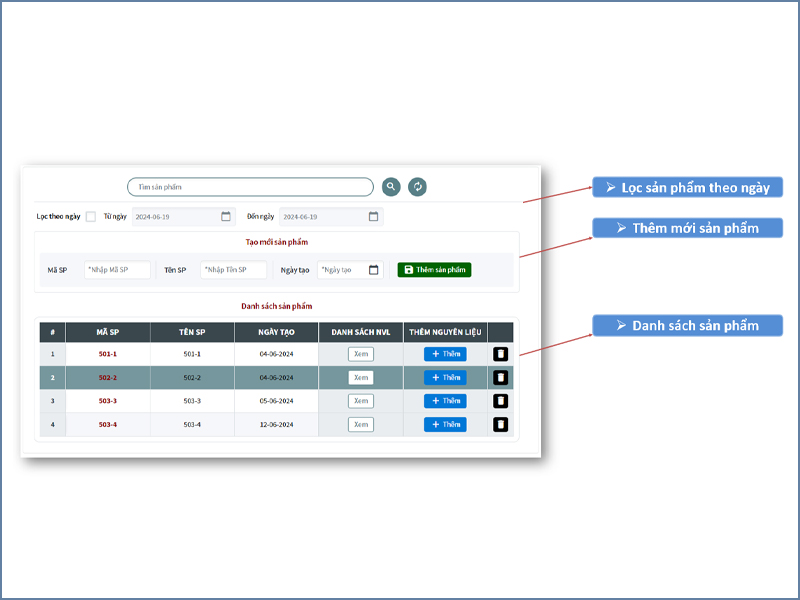Click the Tạo mới sản phẩm section title
The width and height of the screenshot is (800, 600).
coord(277,242)
